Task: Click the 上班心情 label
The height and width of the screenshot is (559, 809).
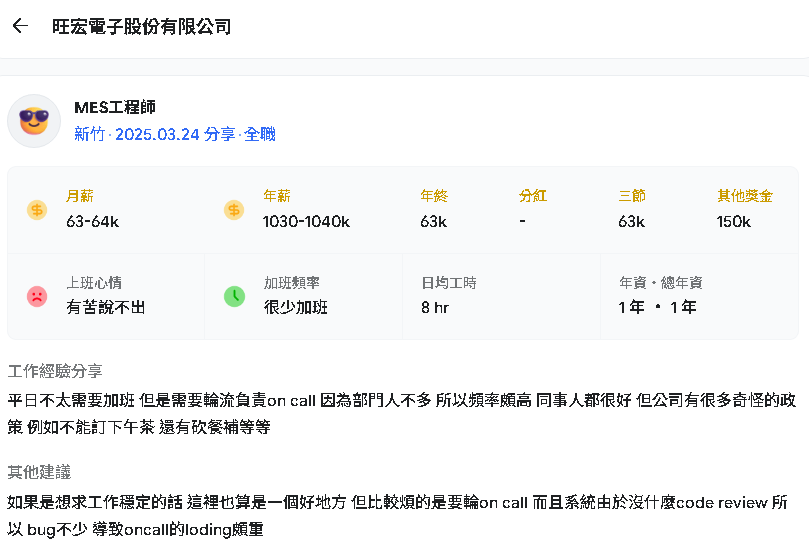Action: click(x=94, y=283)
